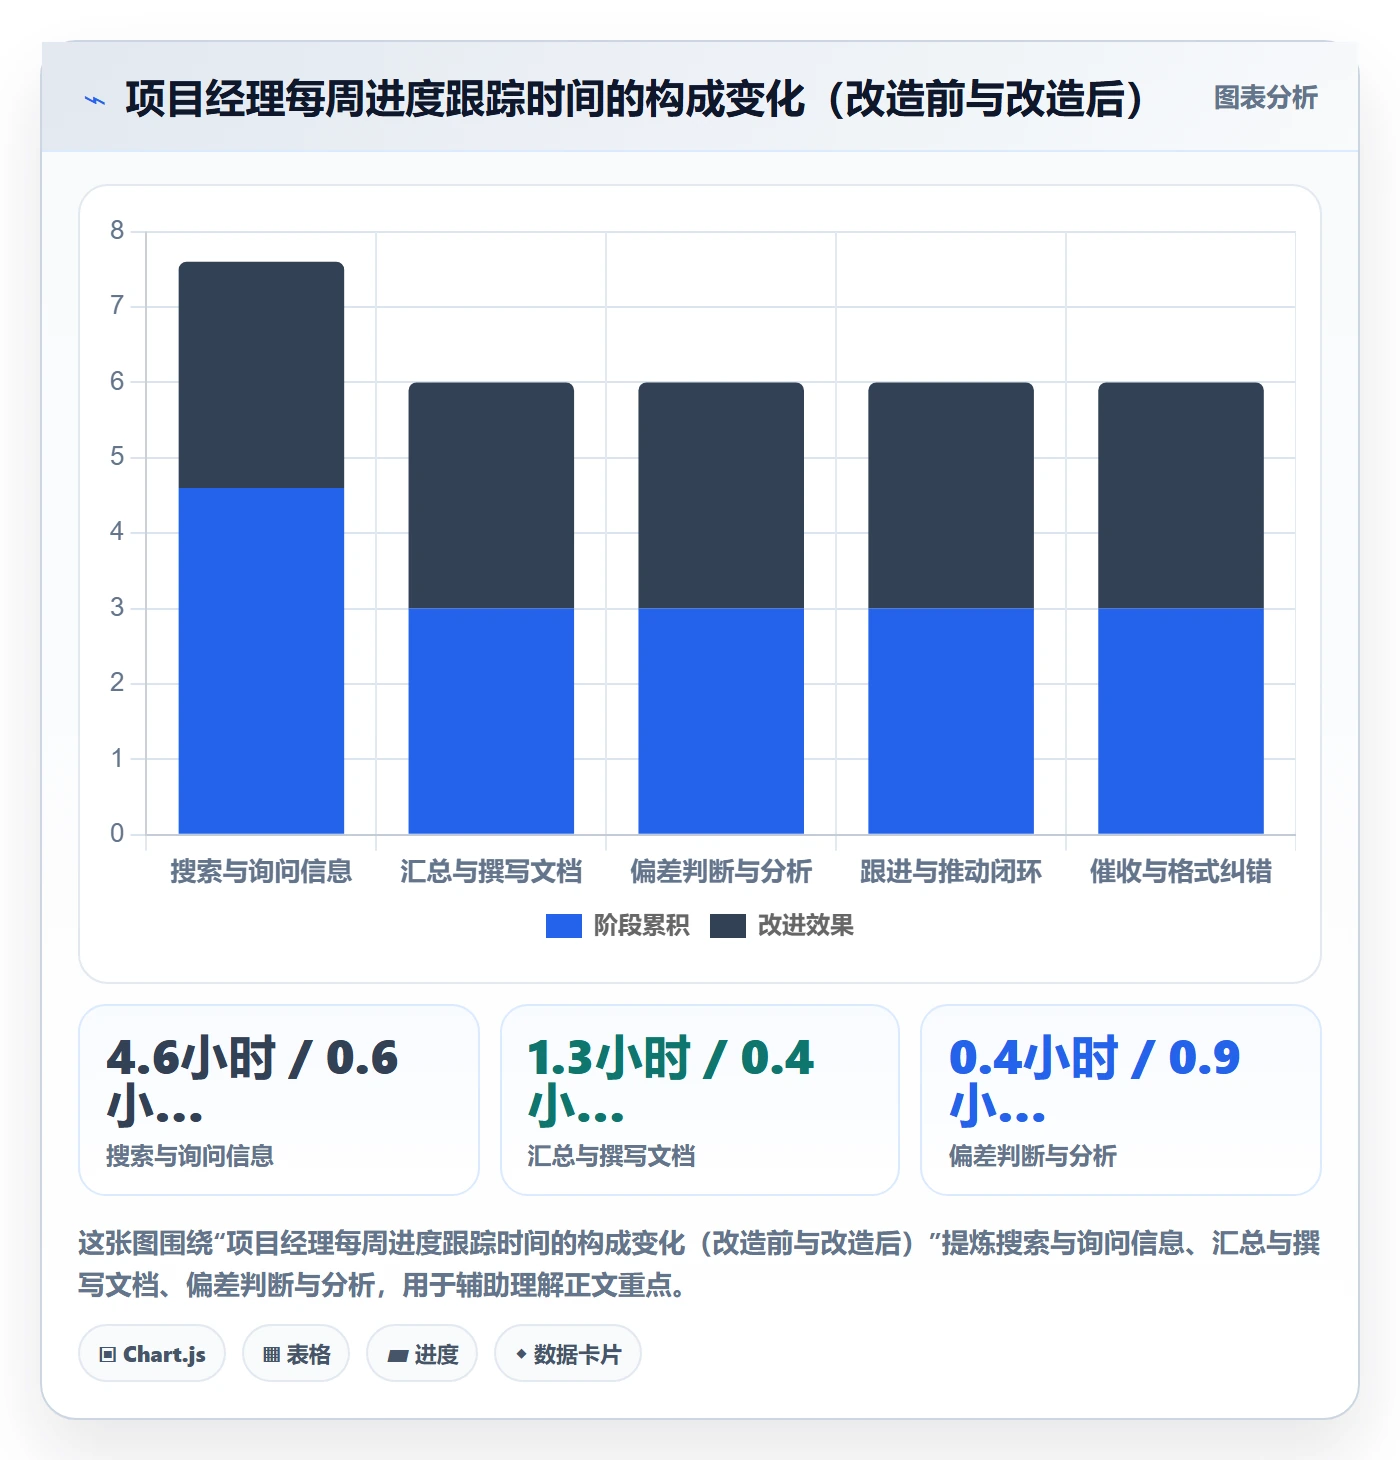Select the 进度 tag chip
Screen dimensions: 1400x1460
pos(422,1354)
